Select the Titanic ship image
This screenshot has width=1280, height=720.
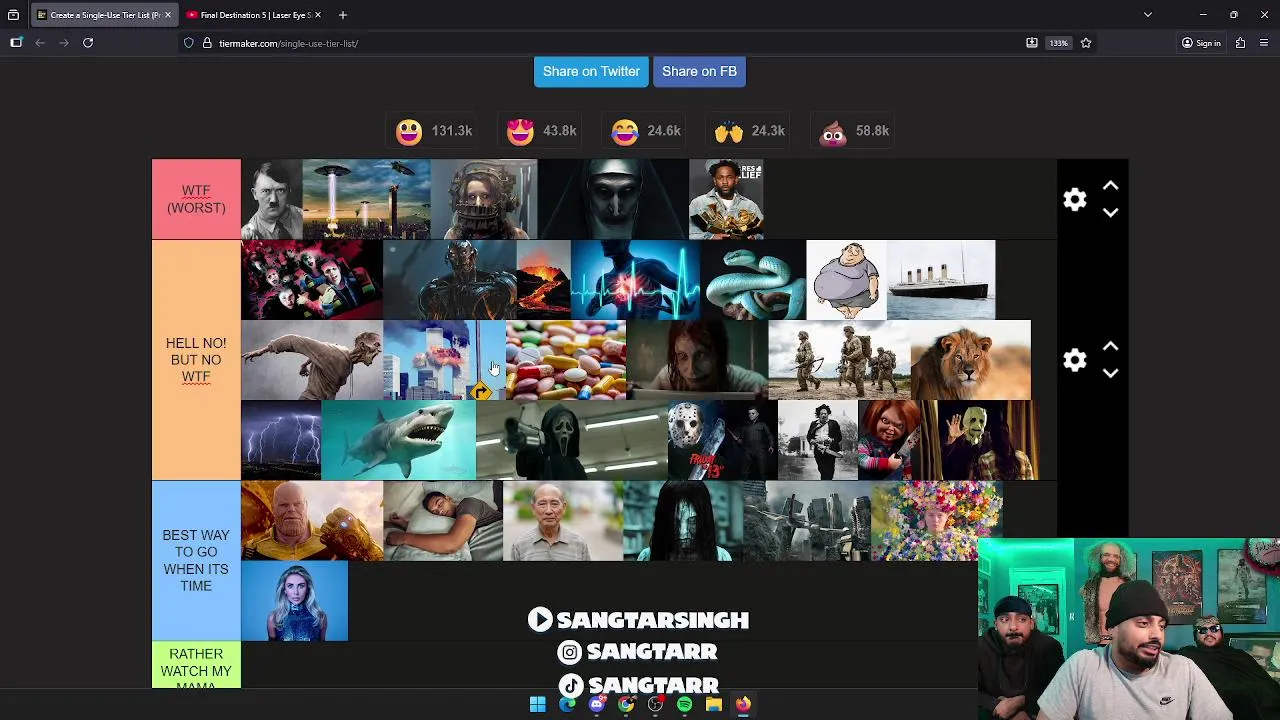pos(941,280)
